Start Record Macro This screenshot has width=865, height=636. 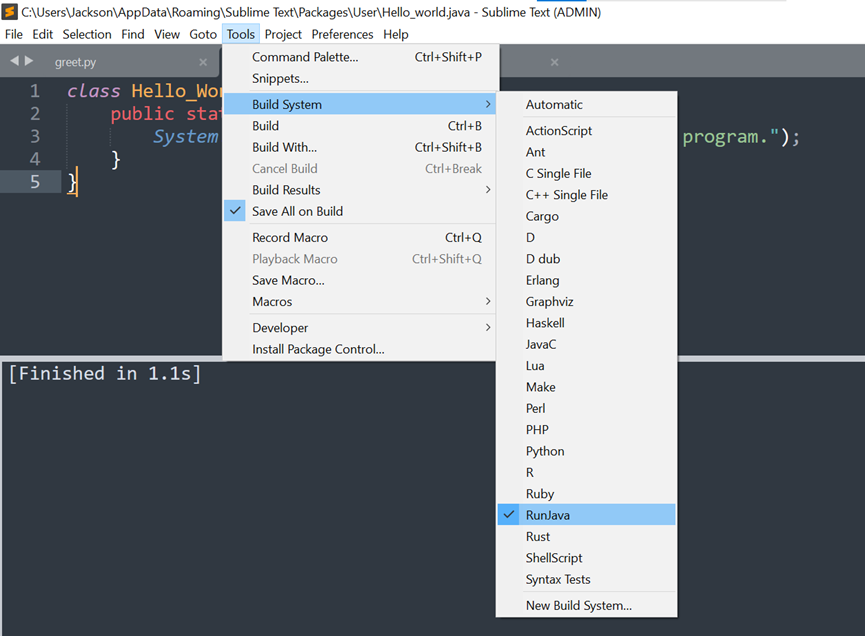coord(359,237)
